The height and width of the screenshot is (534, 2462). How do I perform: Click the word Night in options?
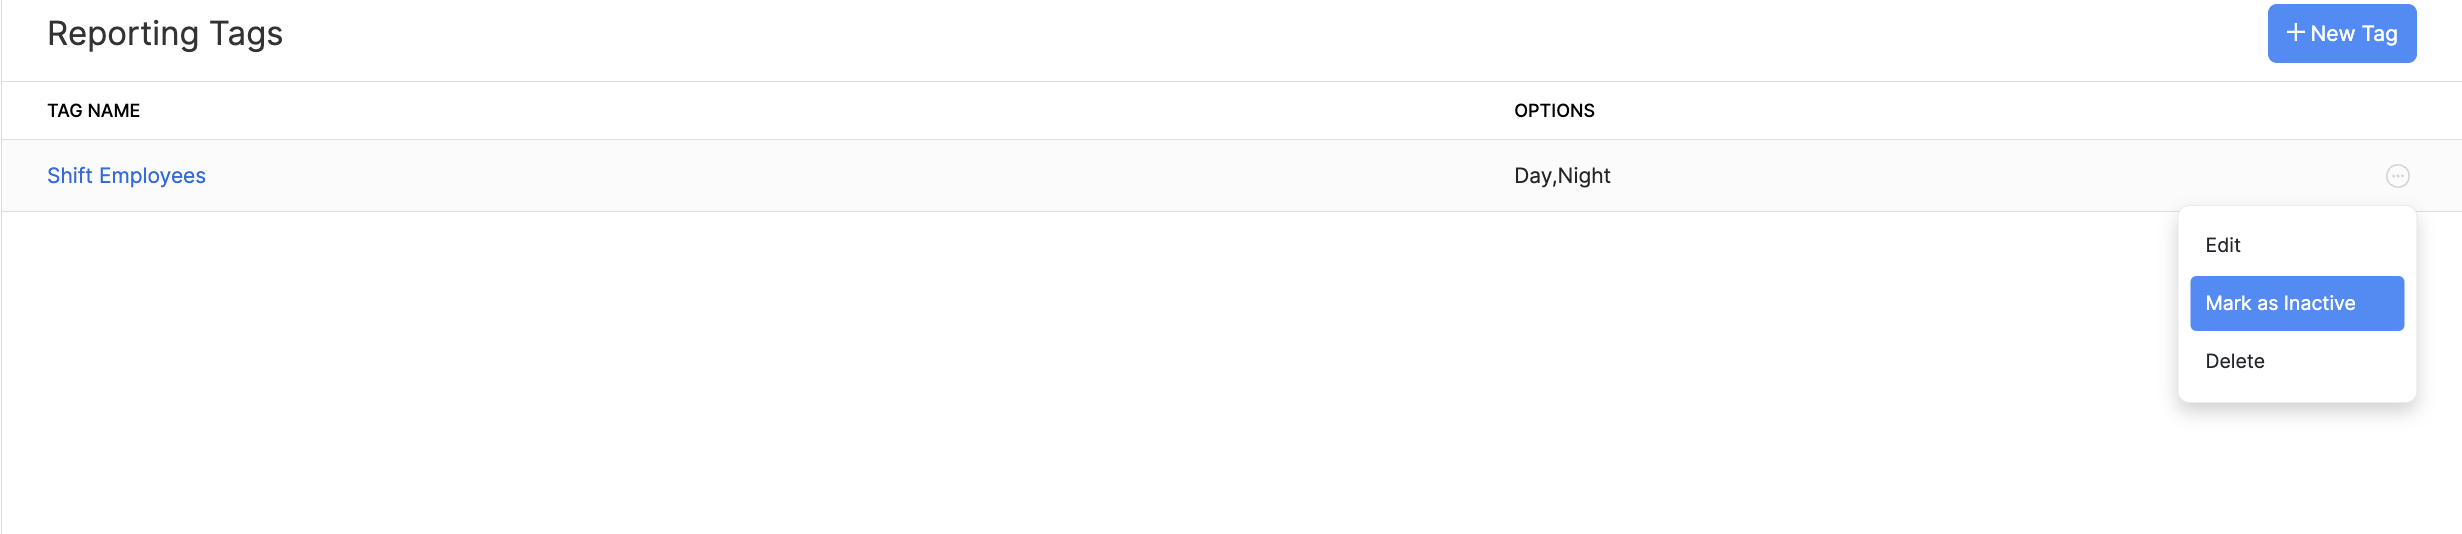pyautogui.click(x=1584, y=176)
